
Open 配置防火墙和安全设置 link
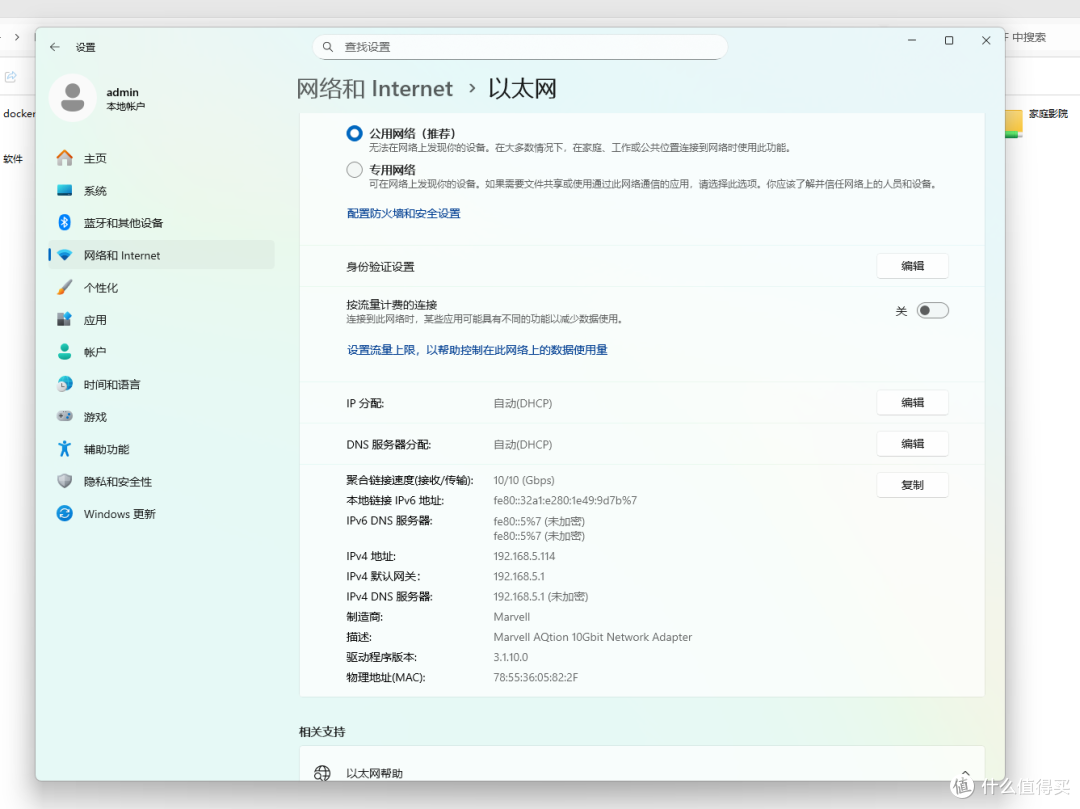click(x=404, y=213)
